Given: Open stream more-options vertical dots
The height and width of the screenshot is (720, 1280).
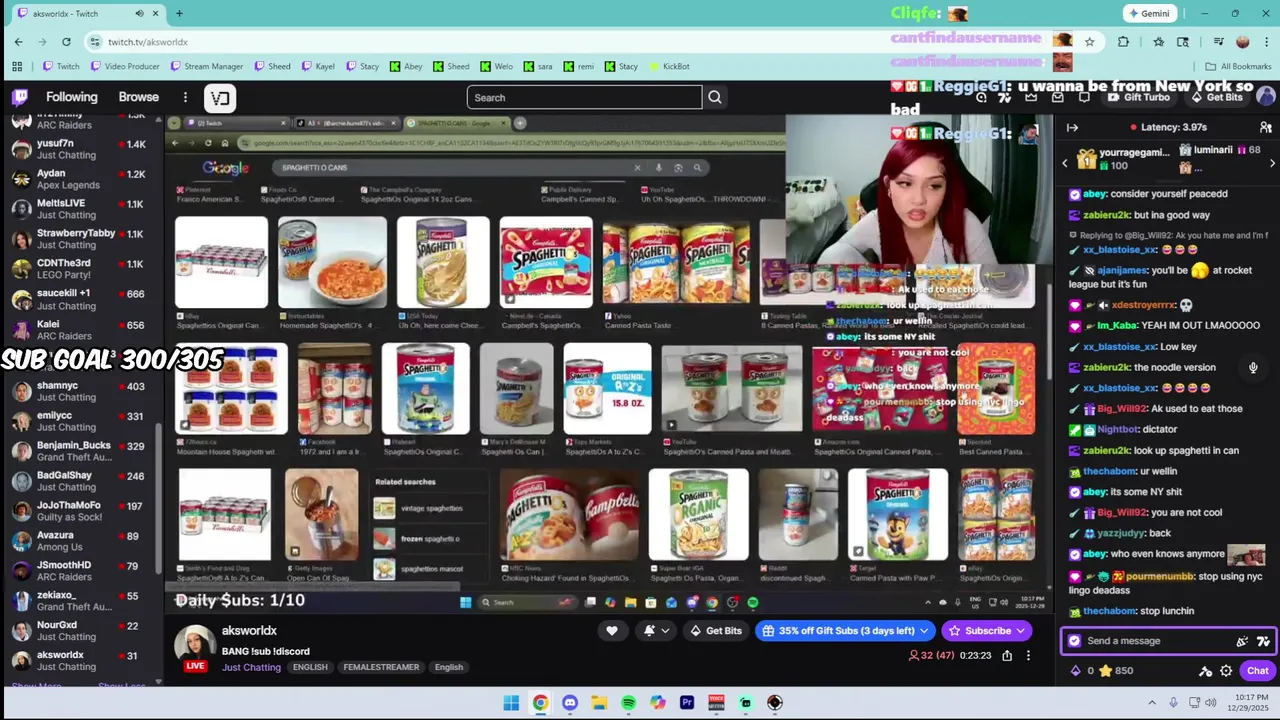Looking at the screenshot, I should point(1028,655).
